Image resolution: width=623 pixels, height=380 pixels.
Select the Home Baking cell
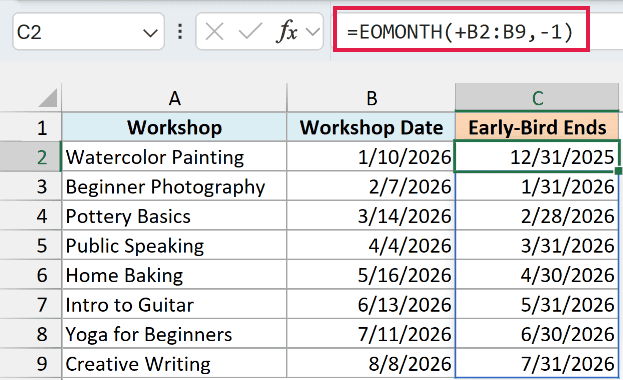click(174, 275)
